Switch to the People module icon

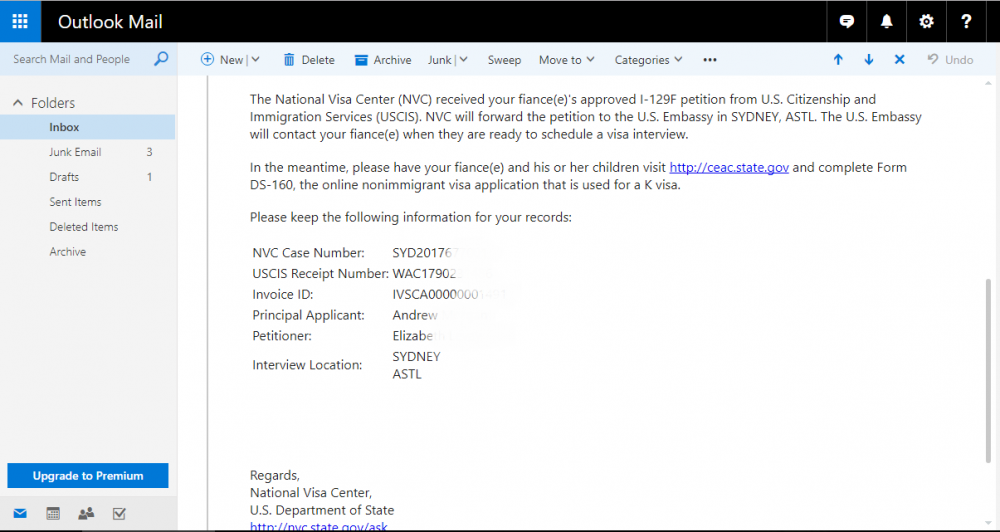click(x=86, y=514)
